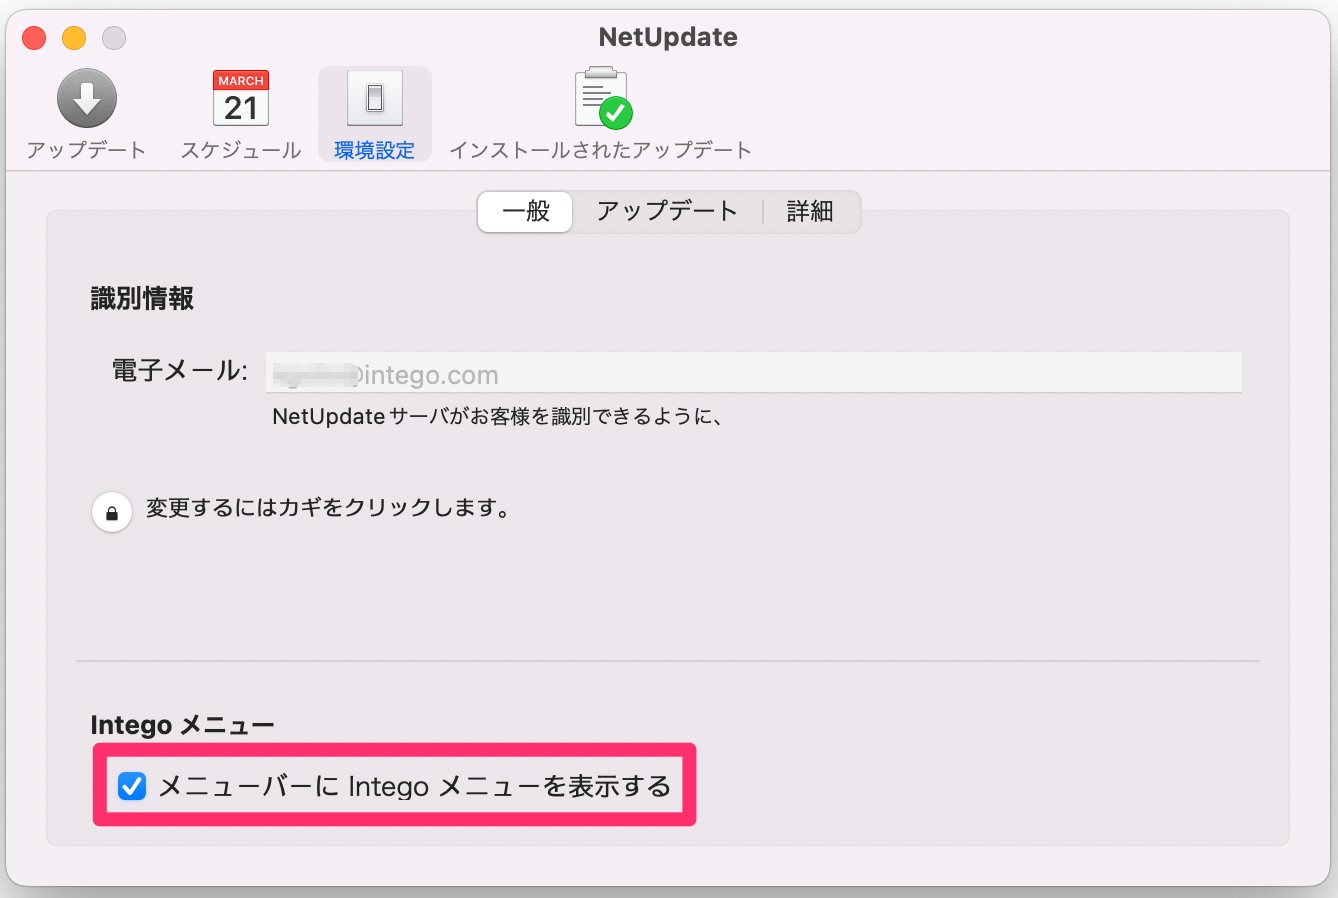The height and width of the screenshot is (898, 1338).
Task: Open the アップデート download arrow icon
Action: pyautogui.click(x=86, y=98)
